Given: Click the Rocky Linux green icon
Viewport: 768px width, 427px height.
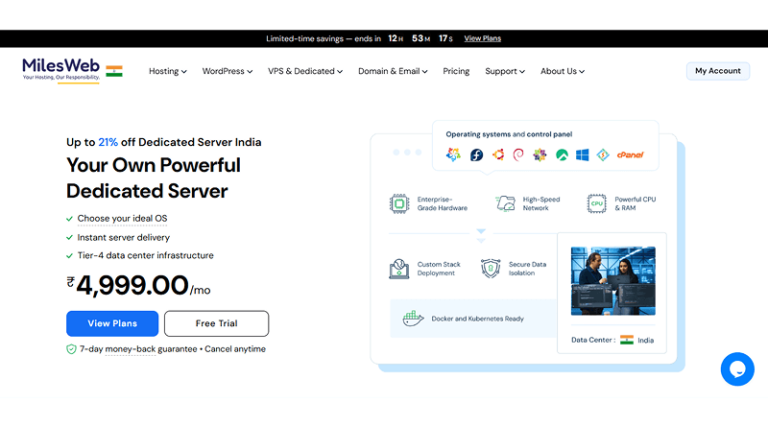Looking at the screenshot, I should coord(561,155).
